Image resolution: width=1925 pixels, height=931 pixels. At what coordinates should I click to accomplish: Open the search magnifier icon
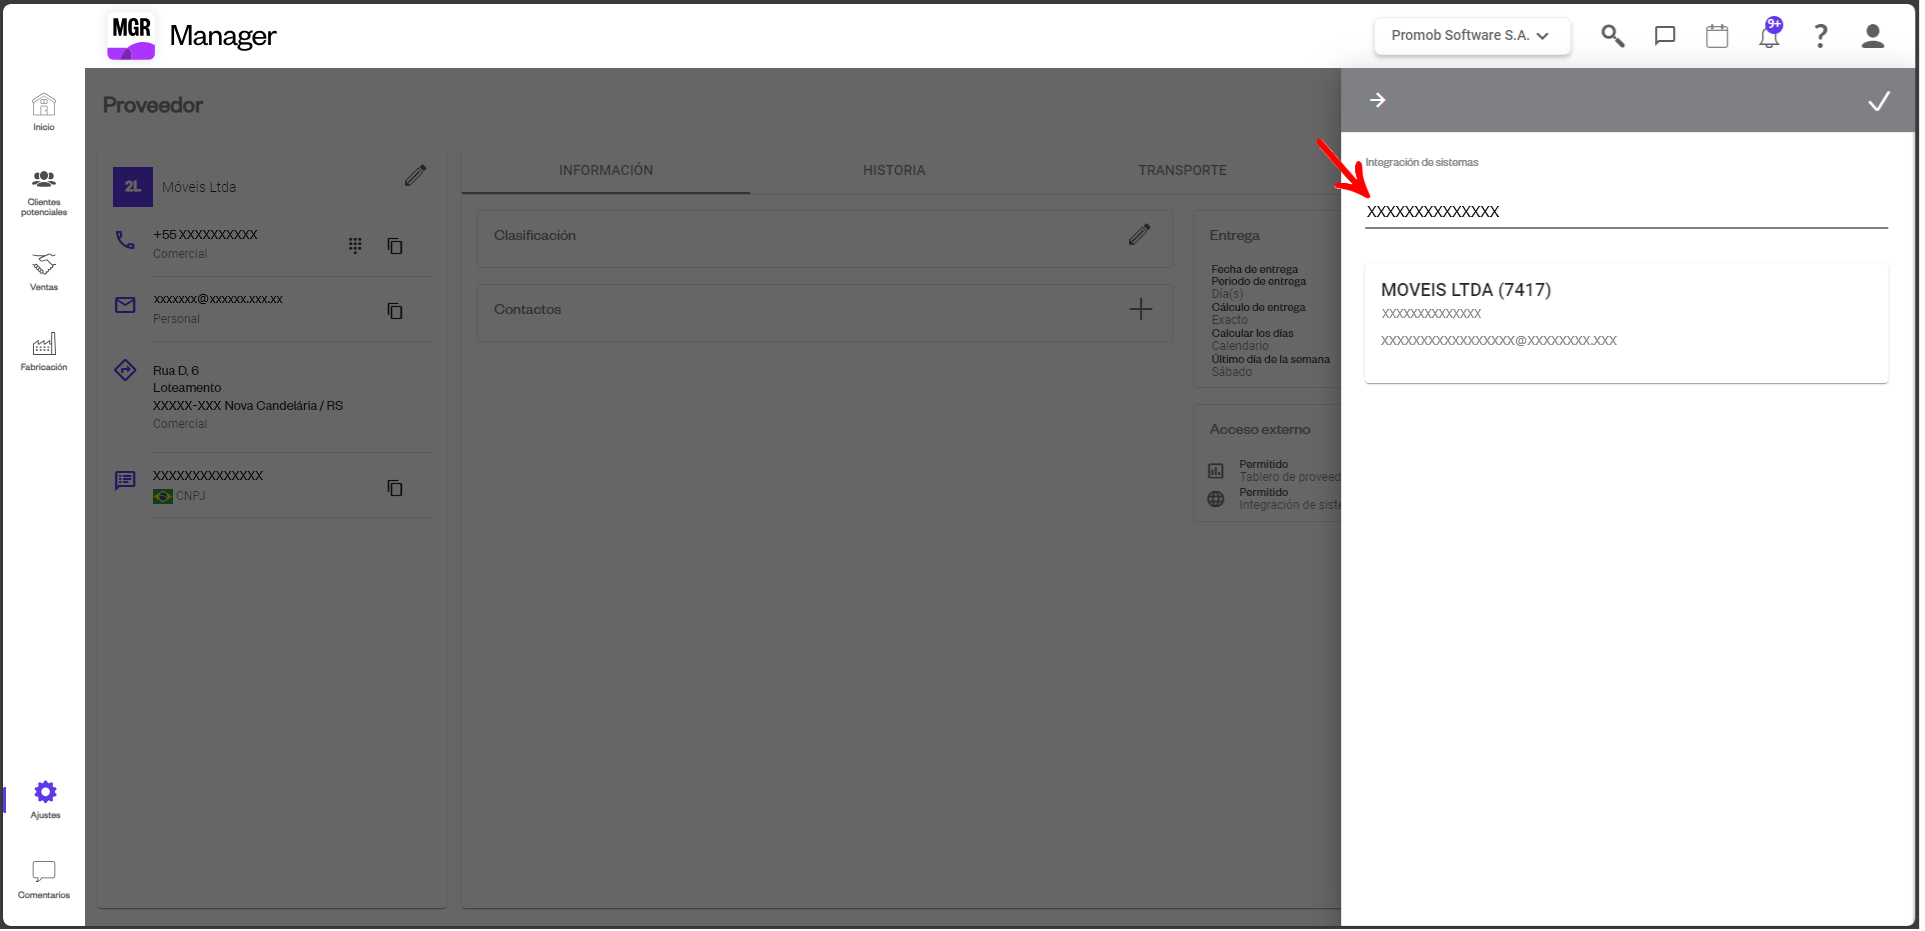click(x=1612, y=36)
